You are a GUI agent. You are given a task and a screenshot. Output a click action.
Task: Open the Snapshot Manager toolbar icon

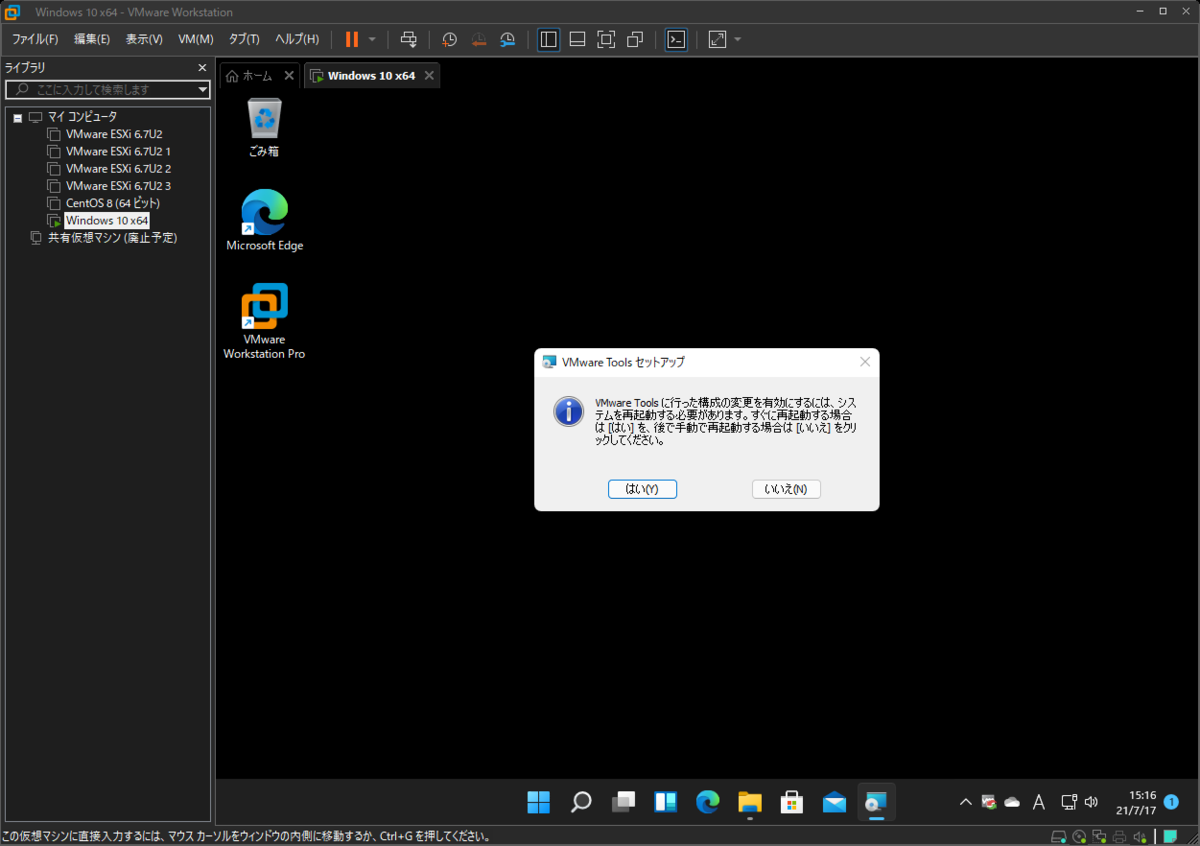[508, 39]
